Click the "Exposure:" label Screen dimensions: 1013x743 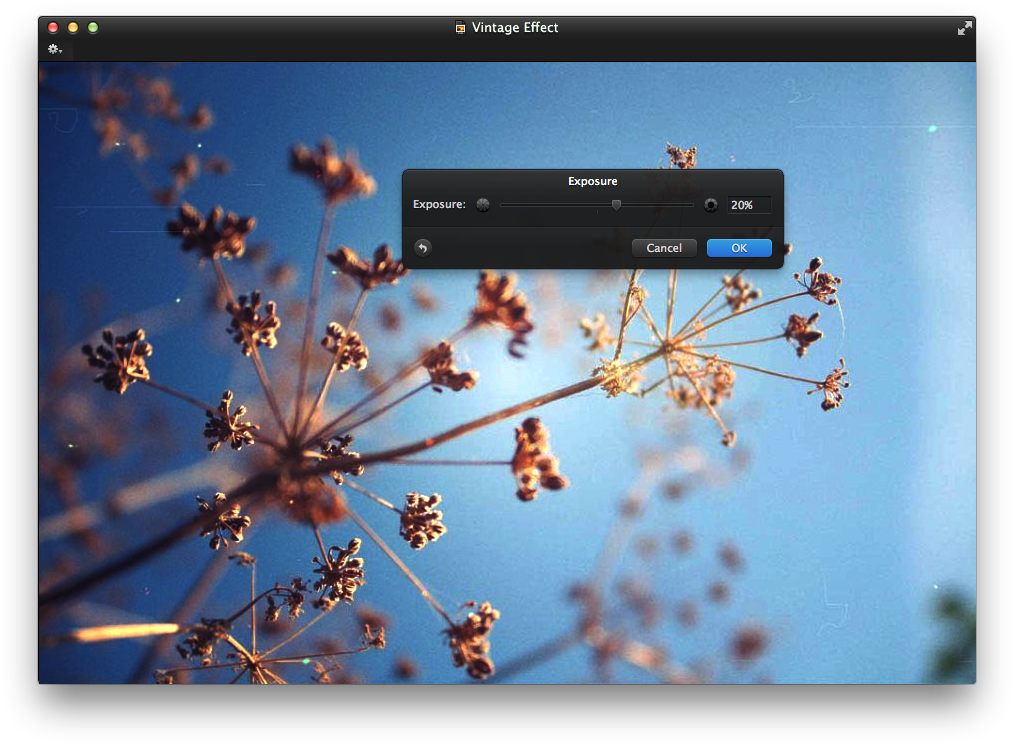coord(439,204)
